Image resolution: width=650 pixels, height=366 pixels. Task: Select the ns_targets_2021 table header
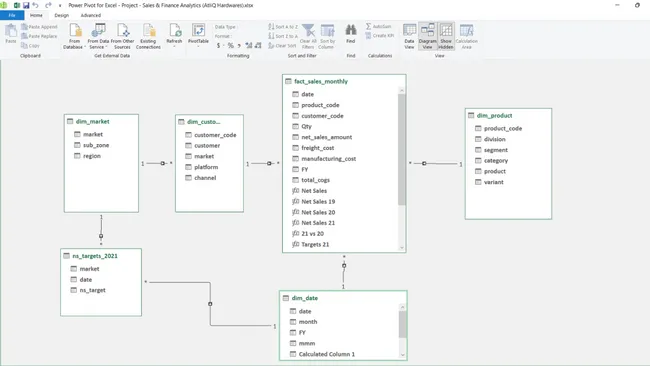point(101,256)
